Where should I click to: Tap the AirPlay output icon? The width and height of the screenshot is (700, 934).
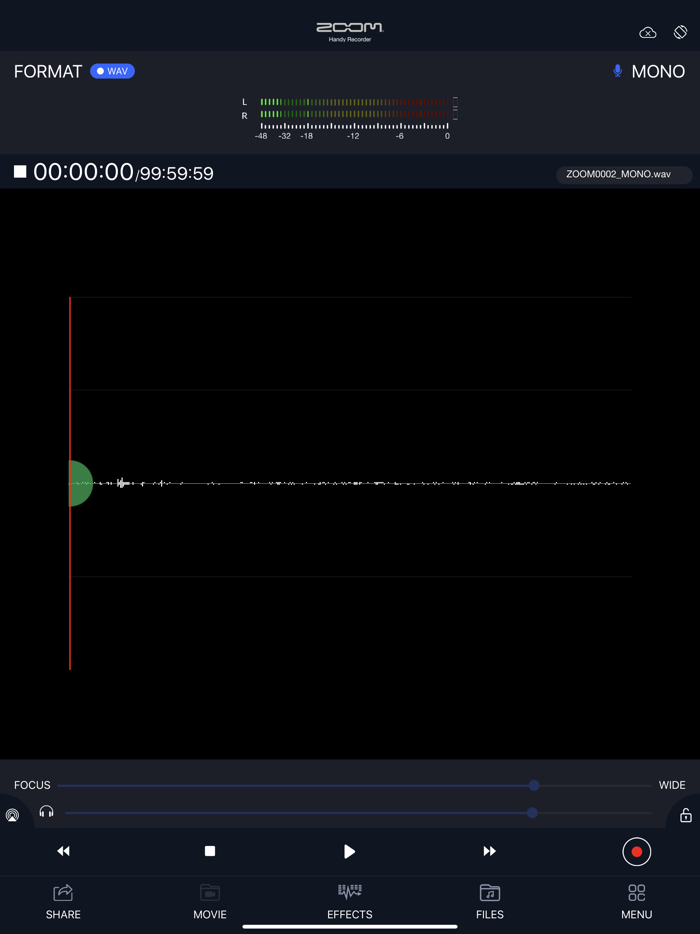(12, 815)
